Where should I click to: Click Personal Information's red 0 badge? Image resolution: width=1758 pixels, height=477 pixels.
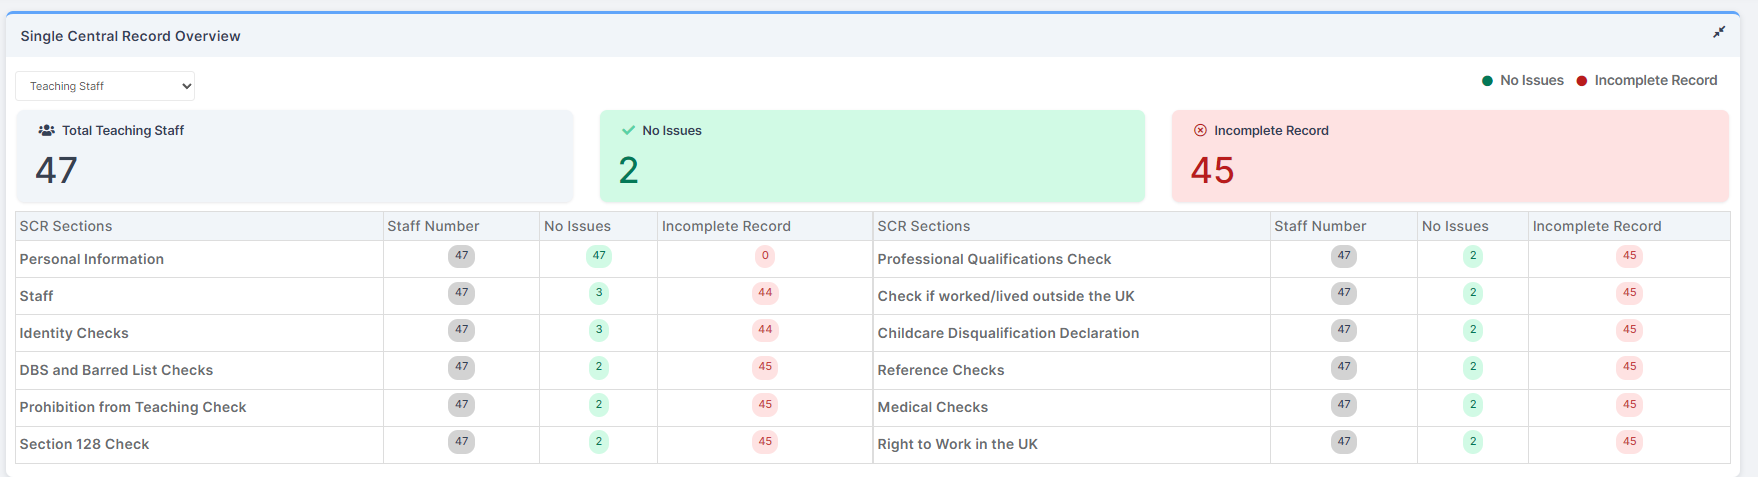point(765,256)
